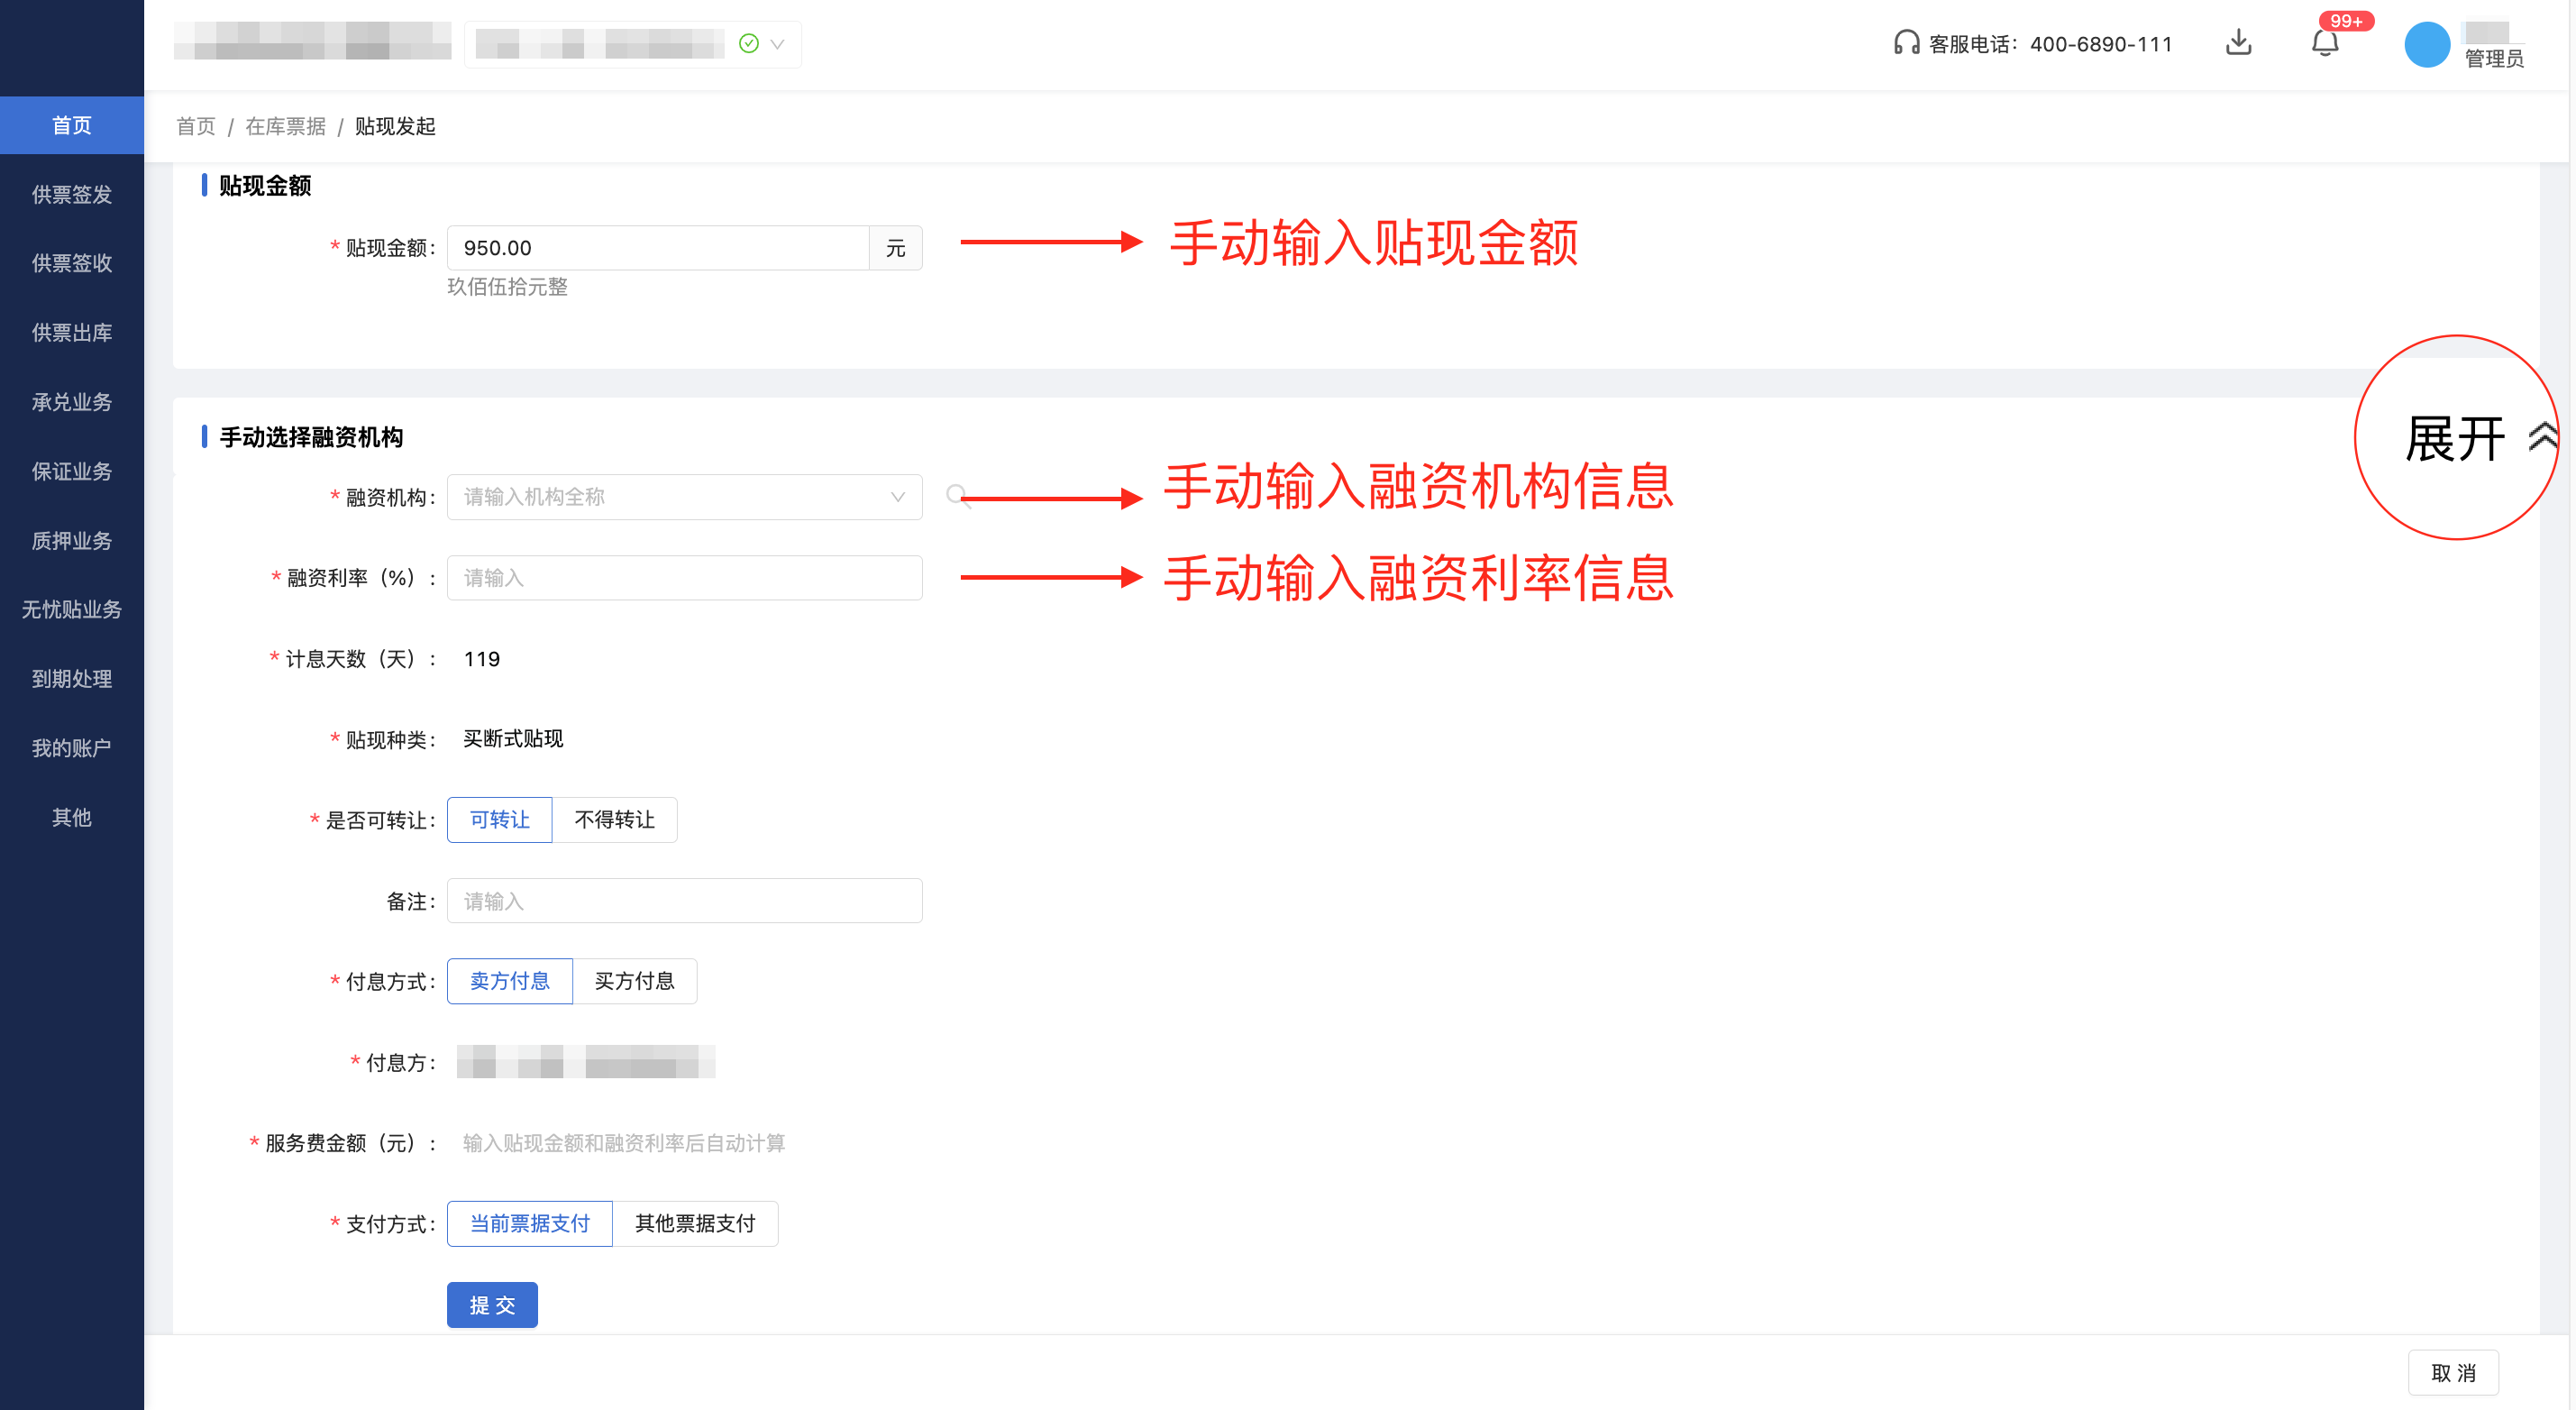
Task: Click the 元 unit addon
Action: pyautogui.click(x=895, y=248)
